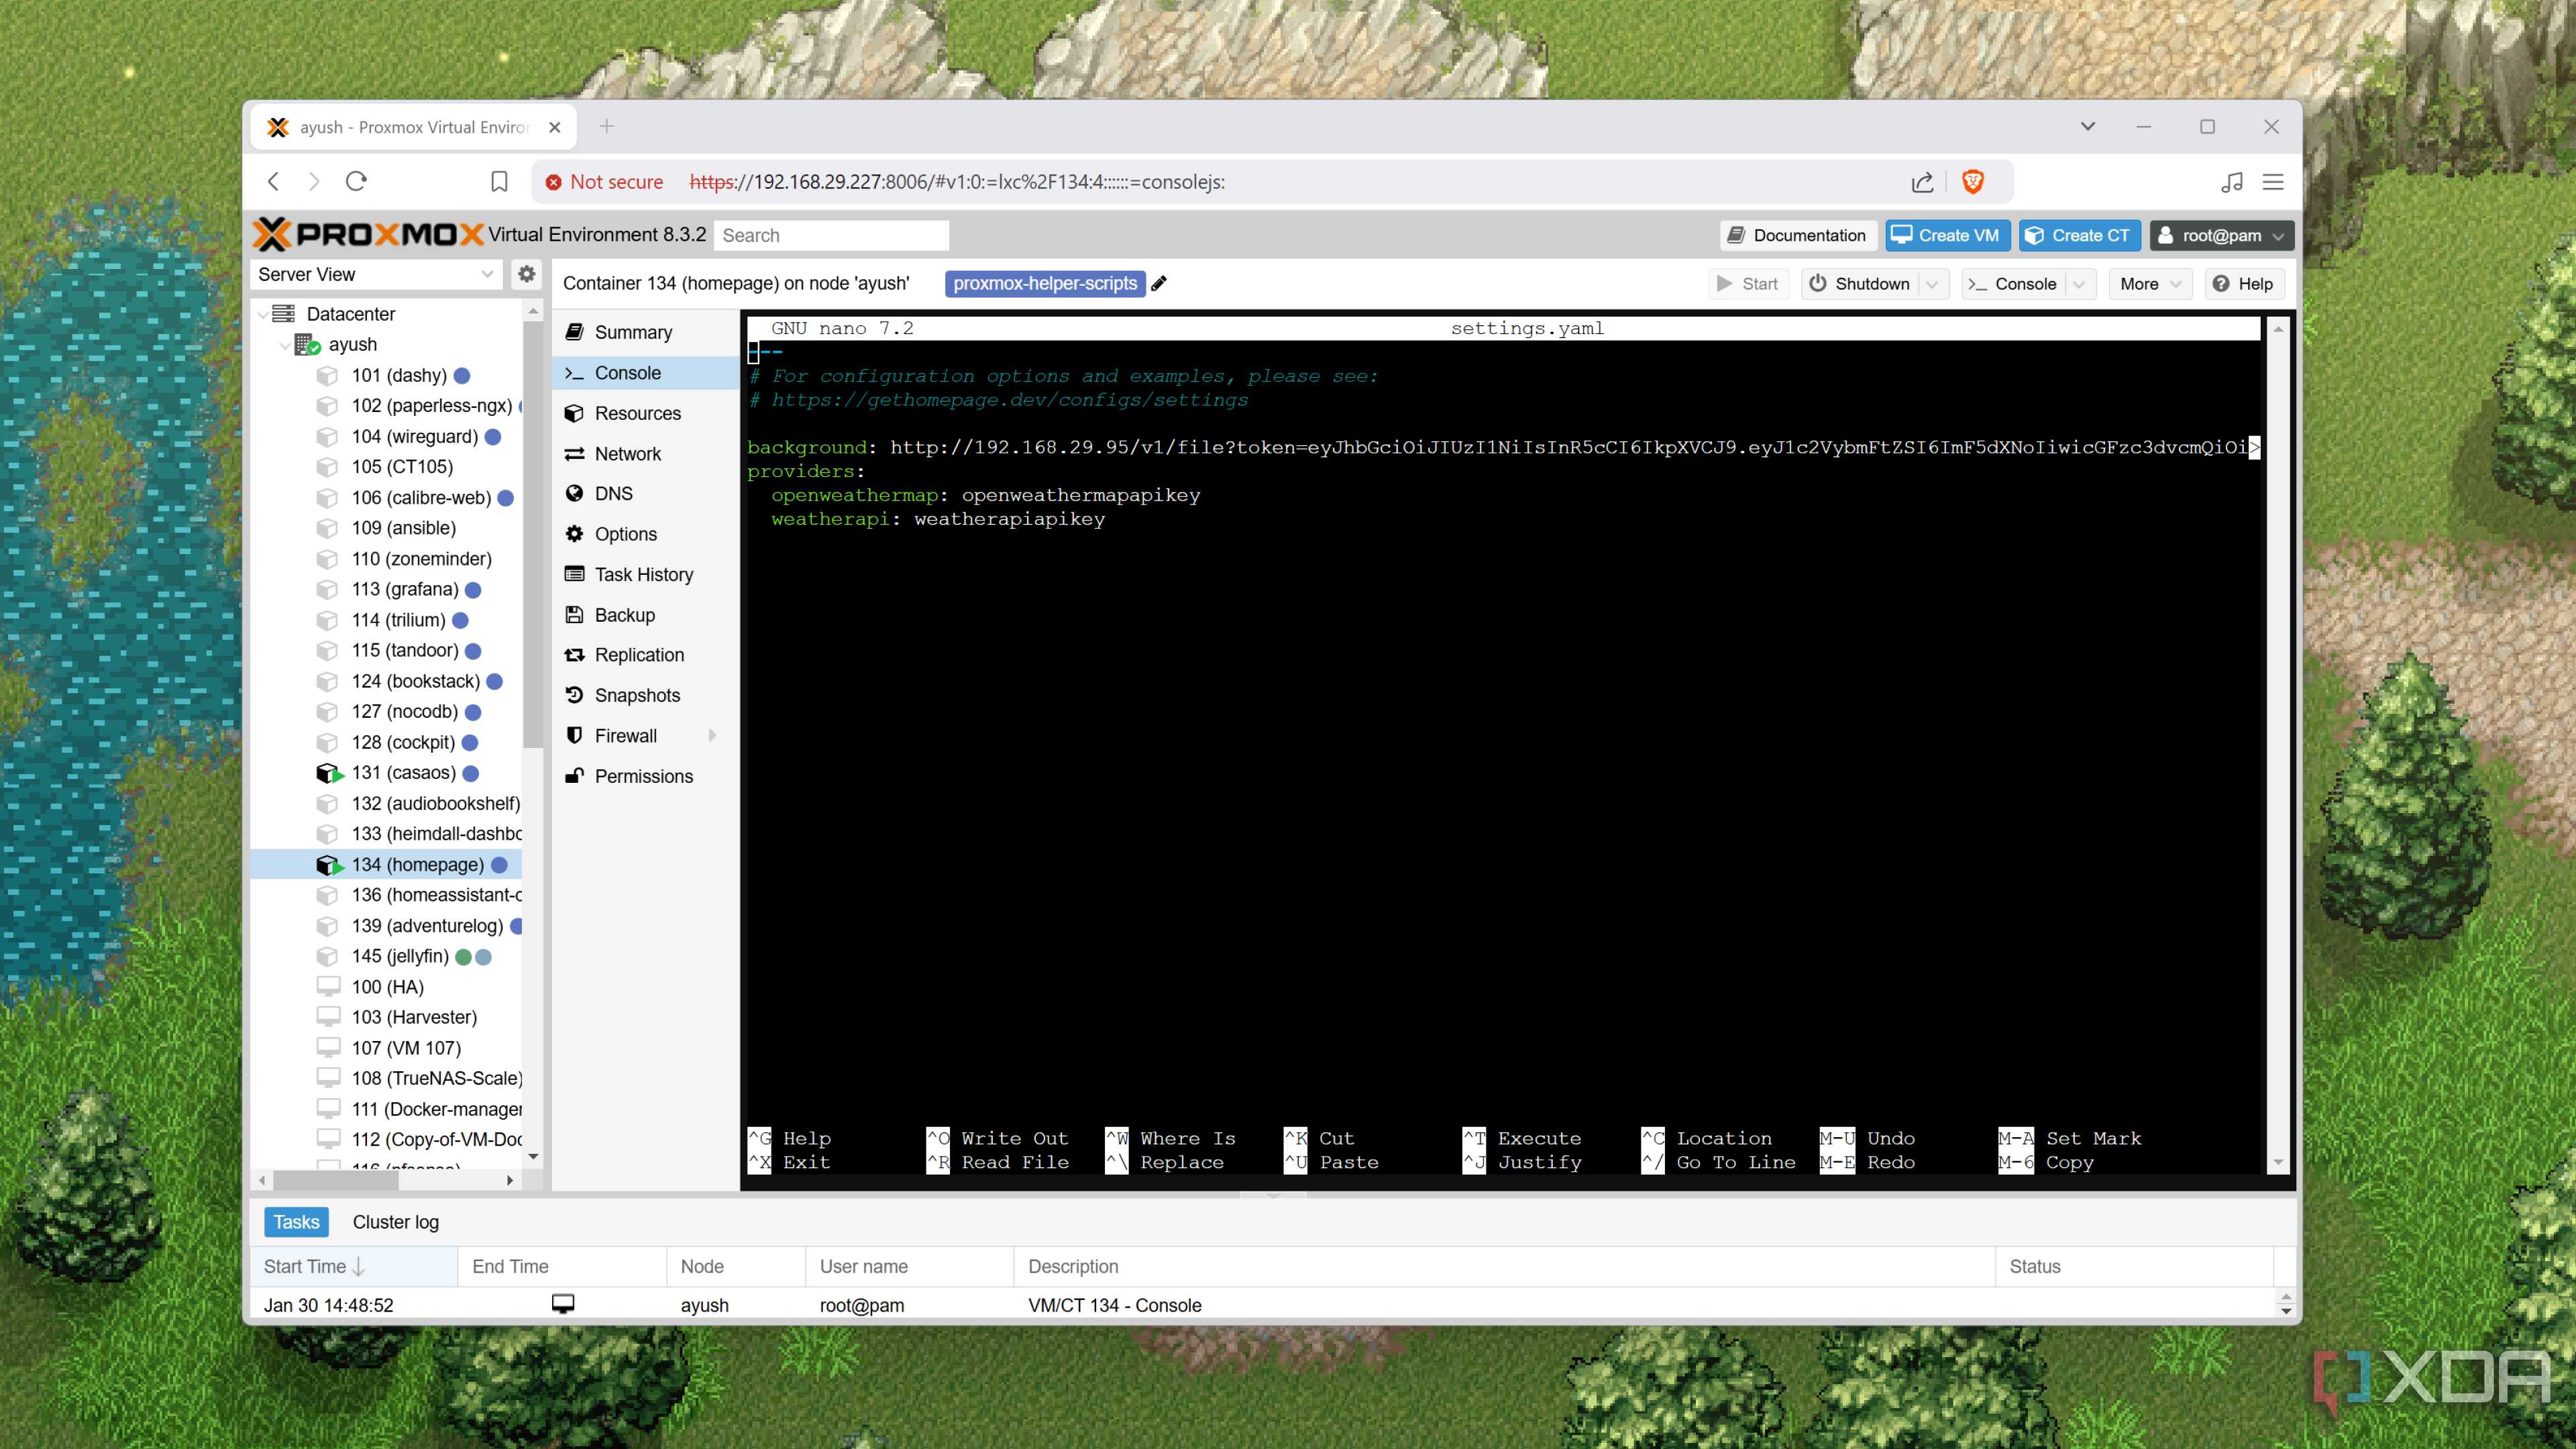View Task History
This screenshot has width=2576, height=1449.
pos(645,574)
